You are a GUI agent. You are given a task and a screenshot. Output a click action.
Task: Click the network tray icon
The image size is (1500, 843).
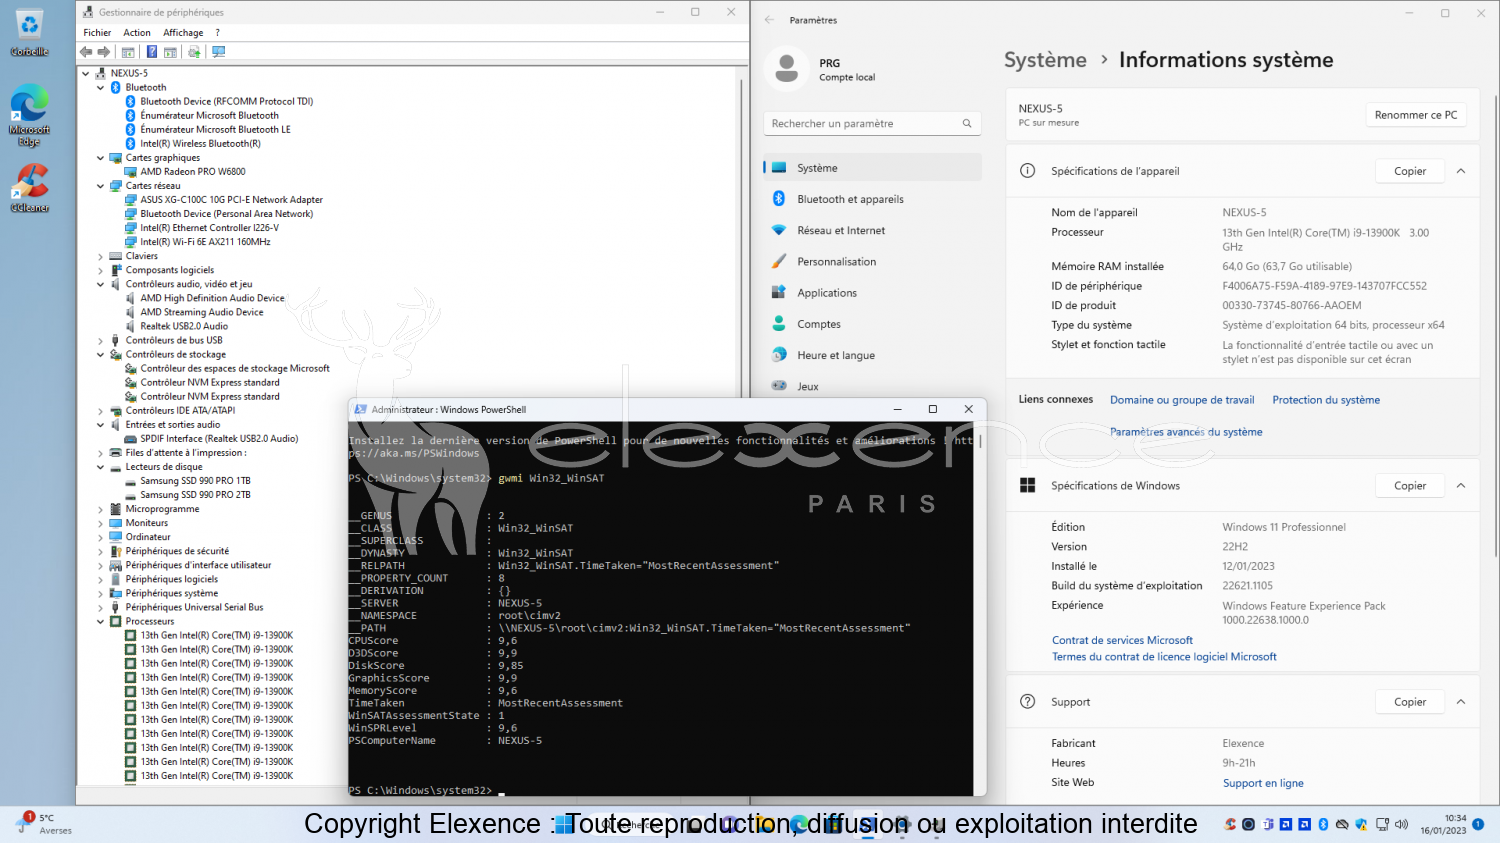[x=1382, y=825]
